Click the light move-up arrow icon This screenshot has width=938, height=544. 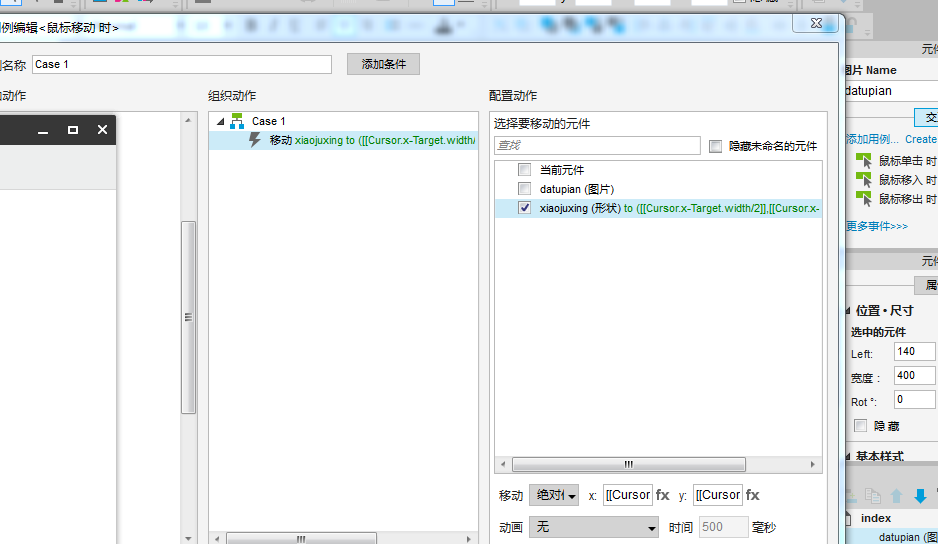coord(896,496)
